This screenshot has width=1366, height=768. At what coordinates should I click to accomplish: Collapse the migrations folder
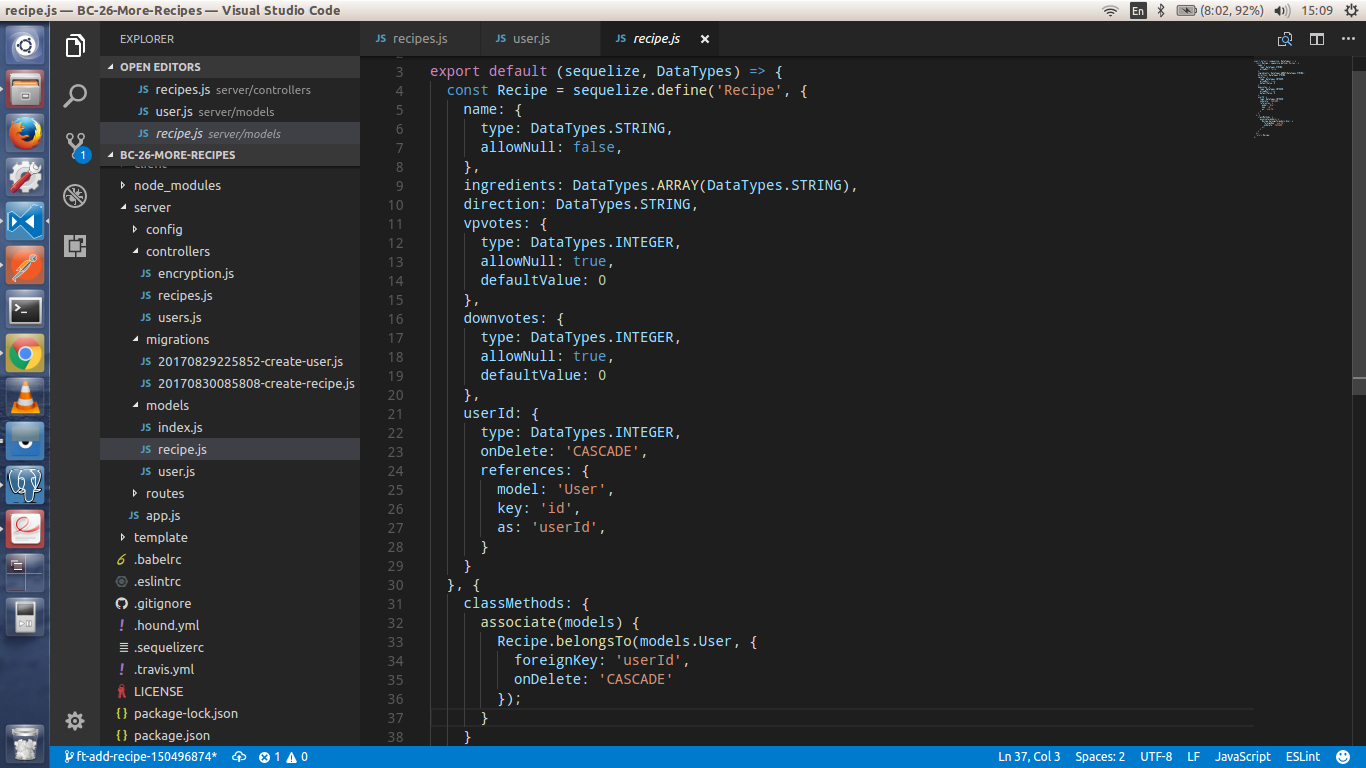[177, 339]
